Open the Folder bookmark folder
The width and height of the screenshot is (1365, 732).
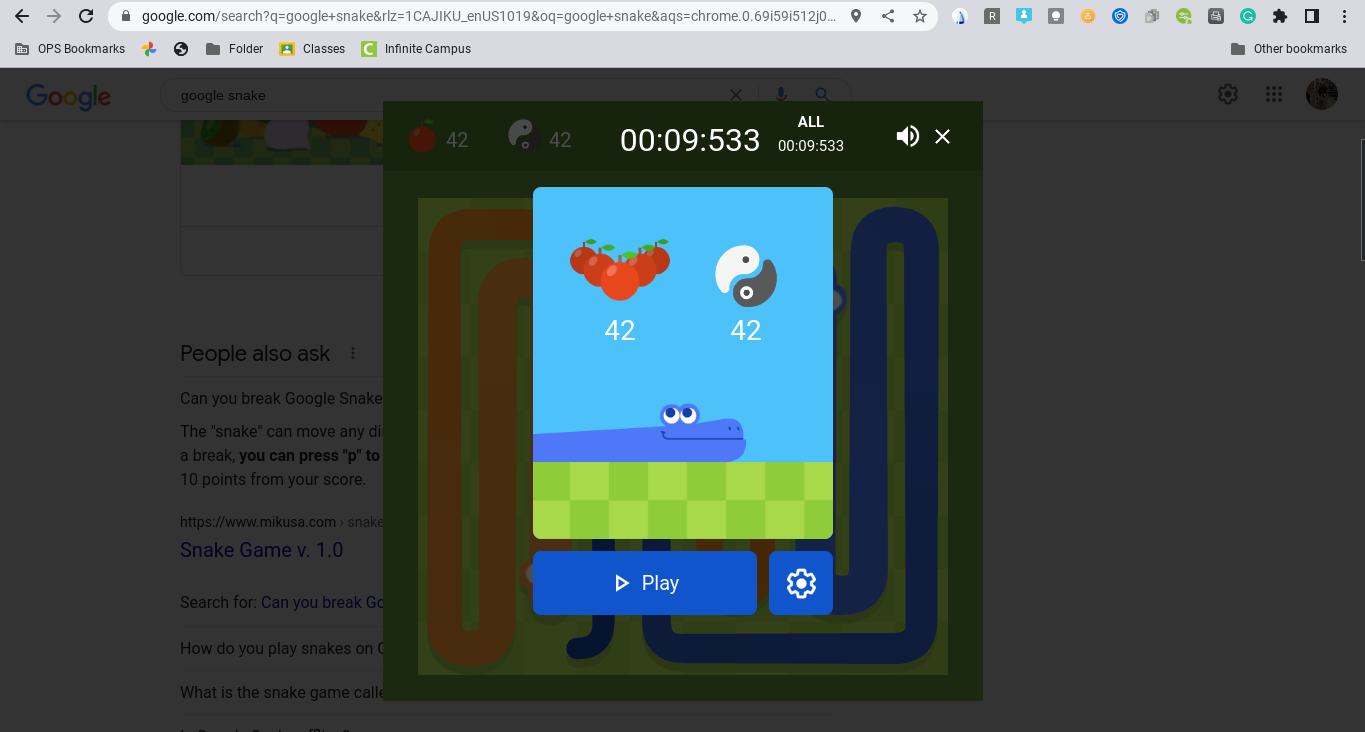[234, 49]
